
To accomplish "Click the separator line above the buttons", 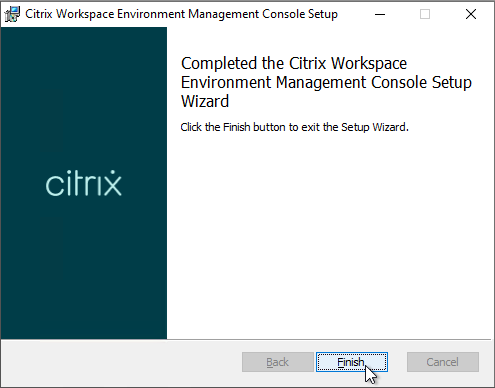I will click(246, 339).
